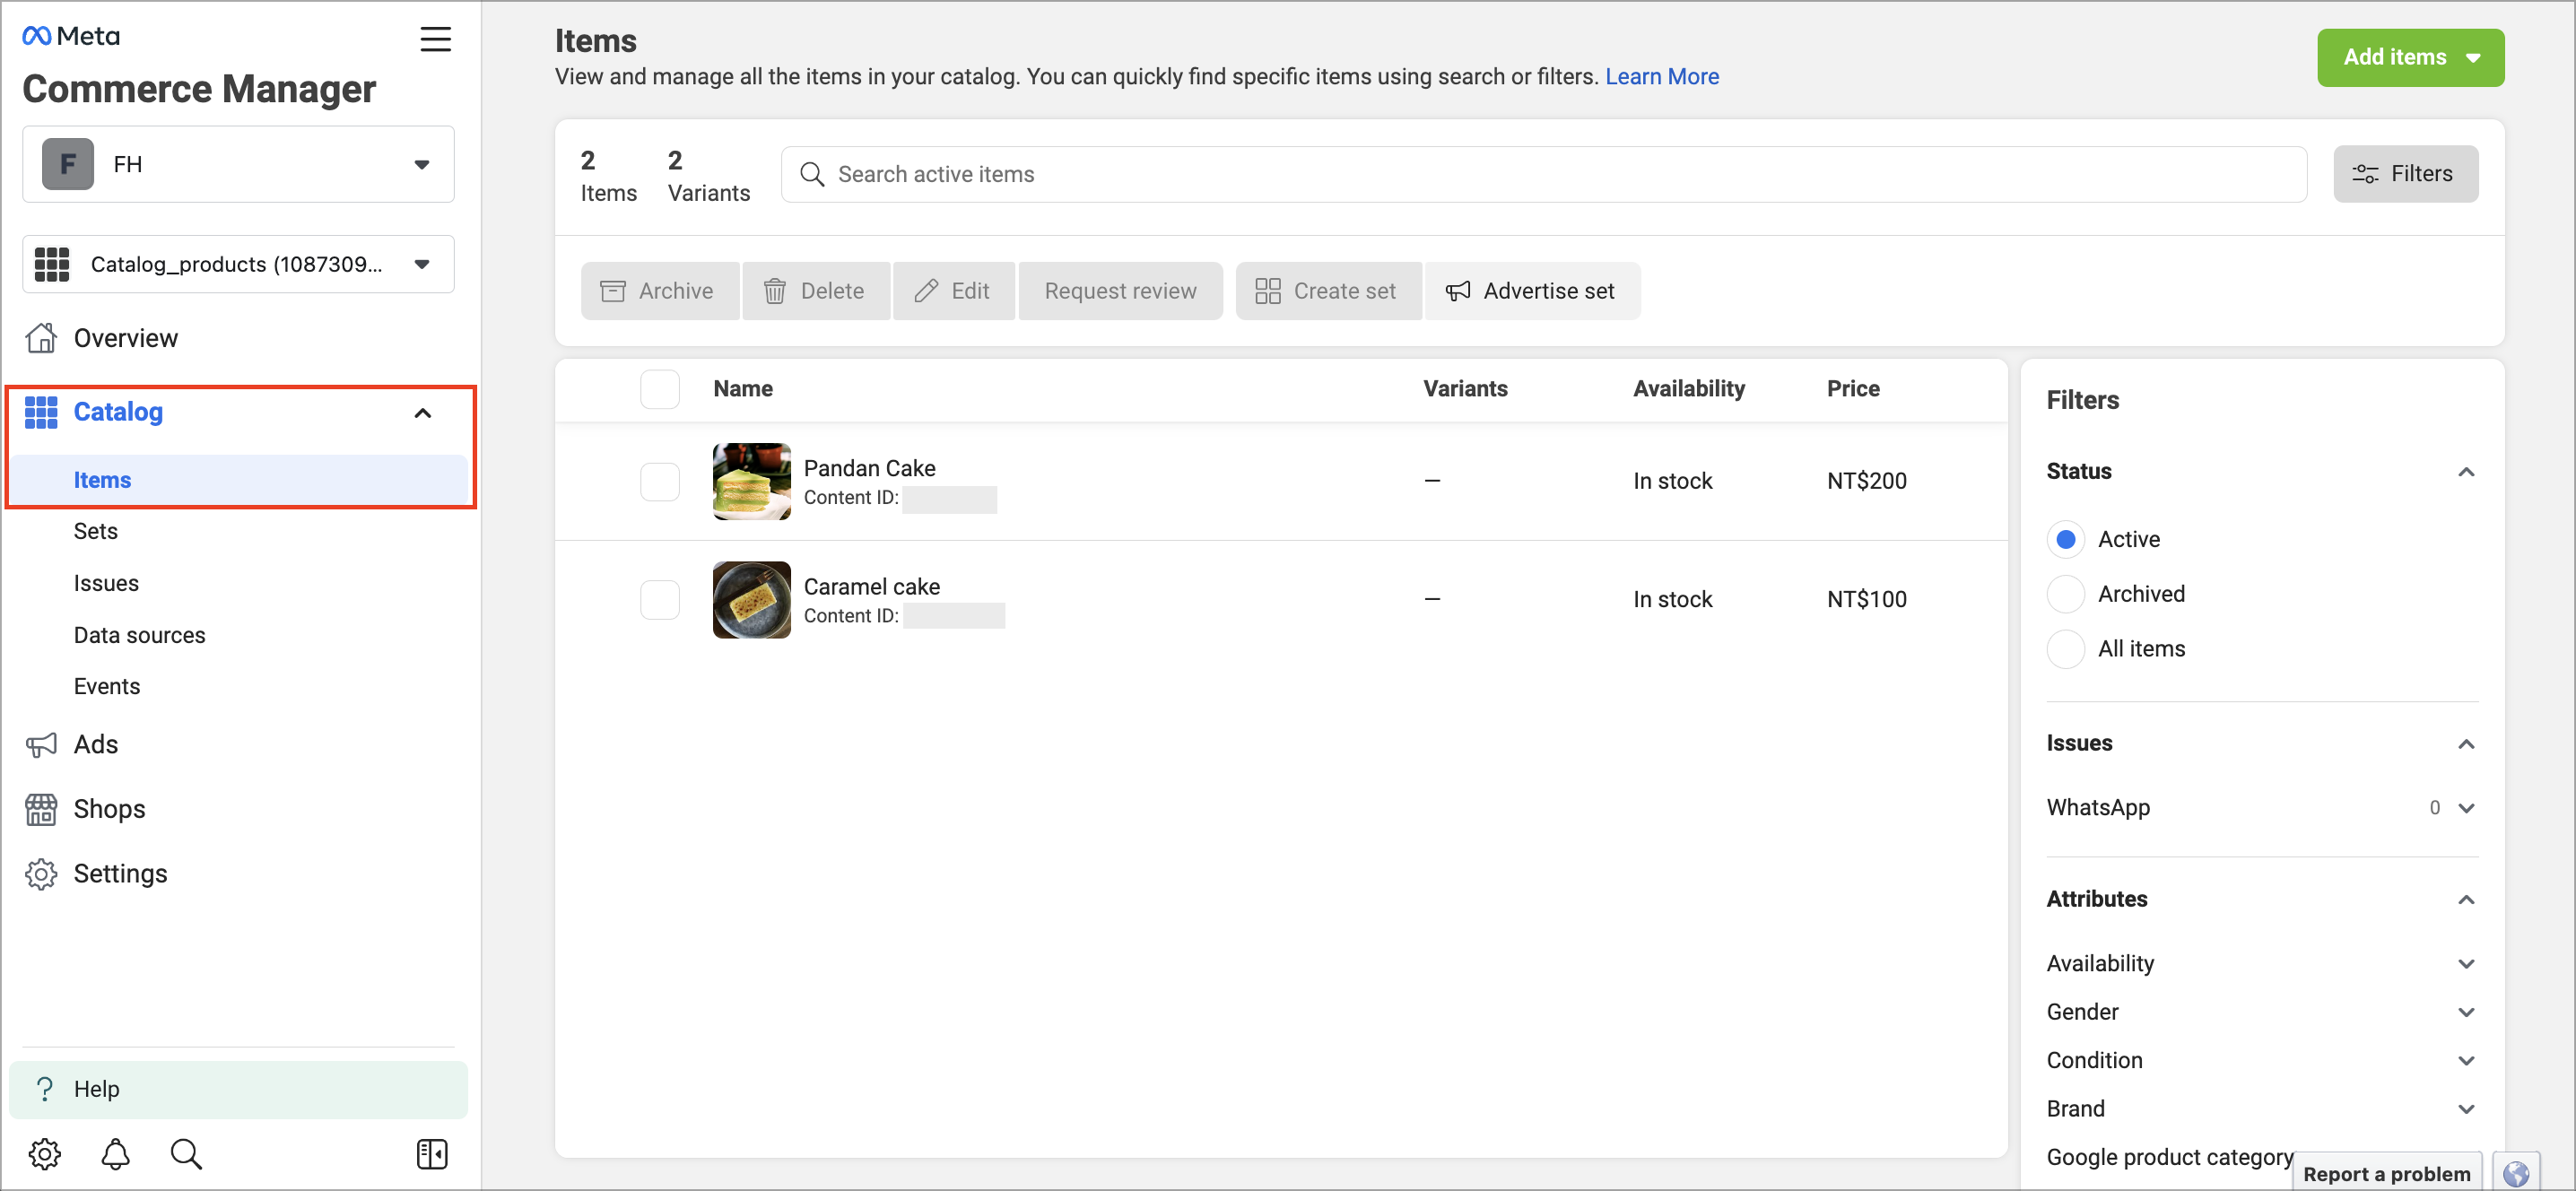Open Items under Catalog
Viewport: 2576px width, 1191px height.
point(238,480)
